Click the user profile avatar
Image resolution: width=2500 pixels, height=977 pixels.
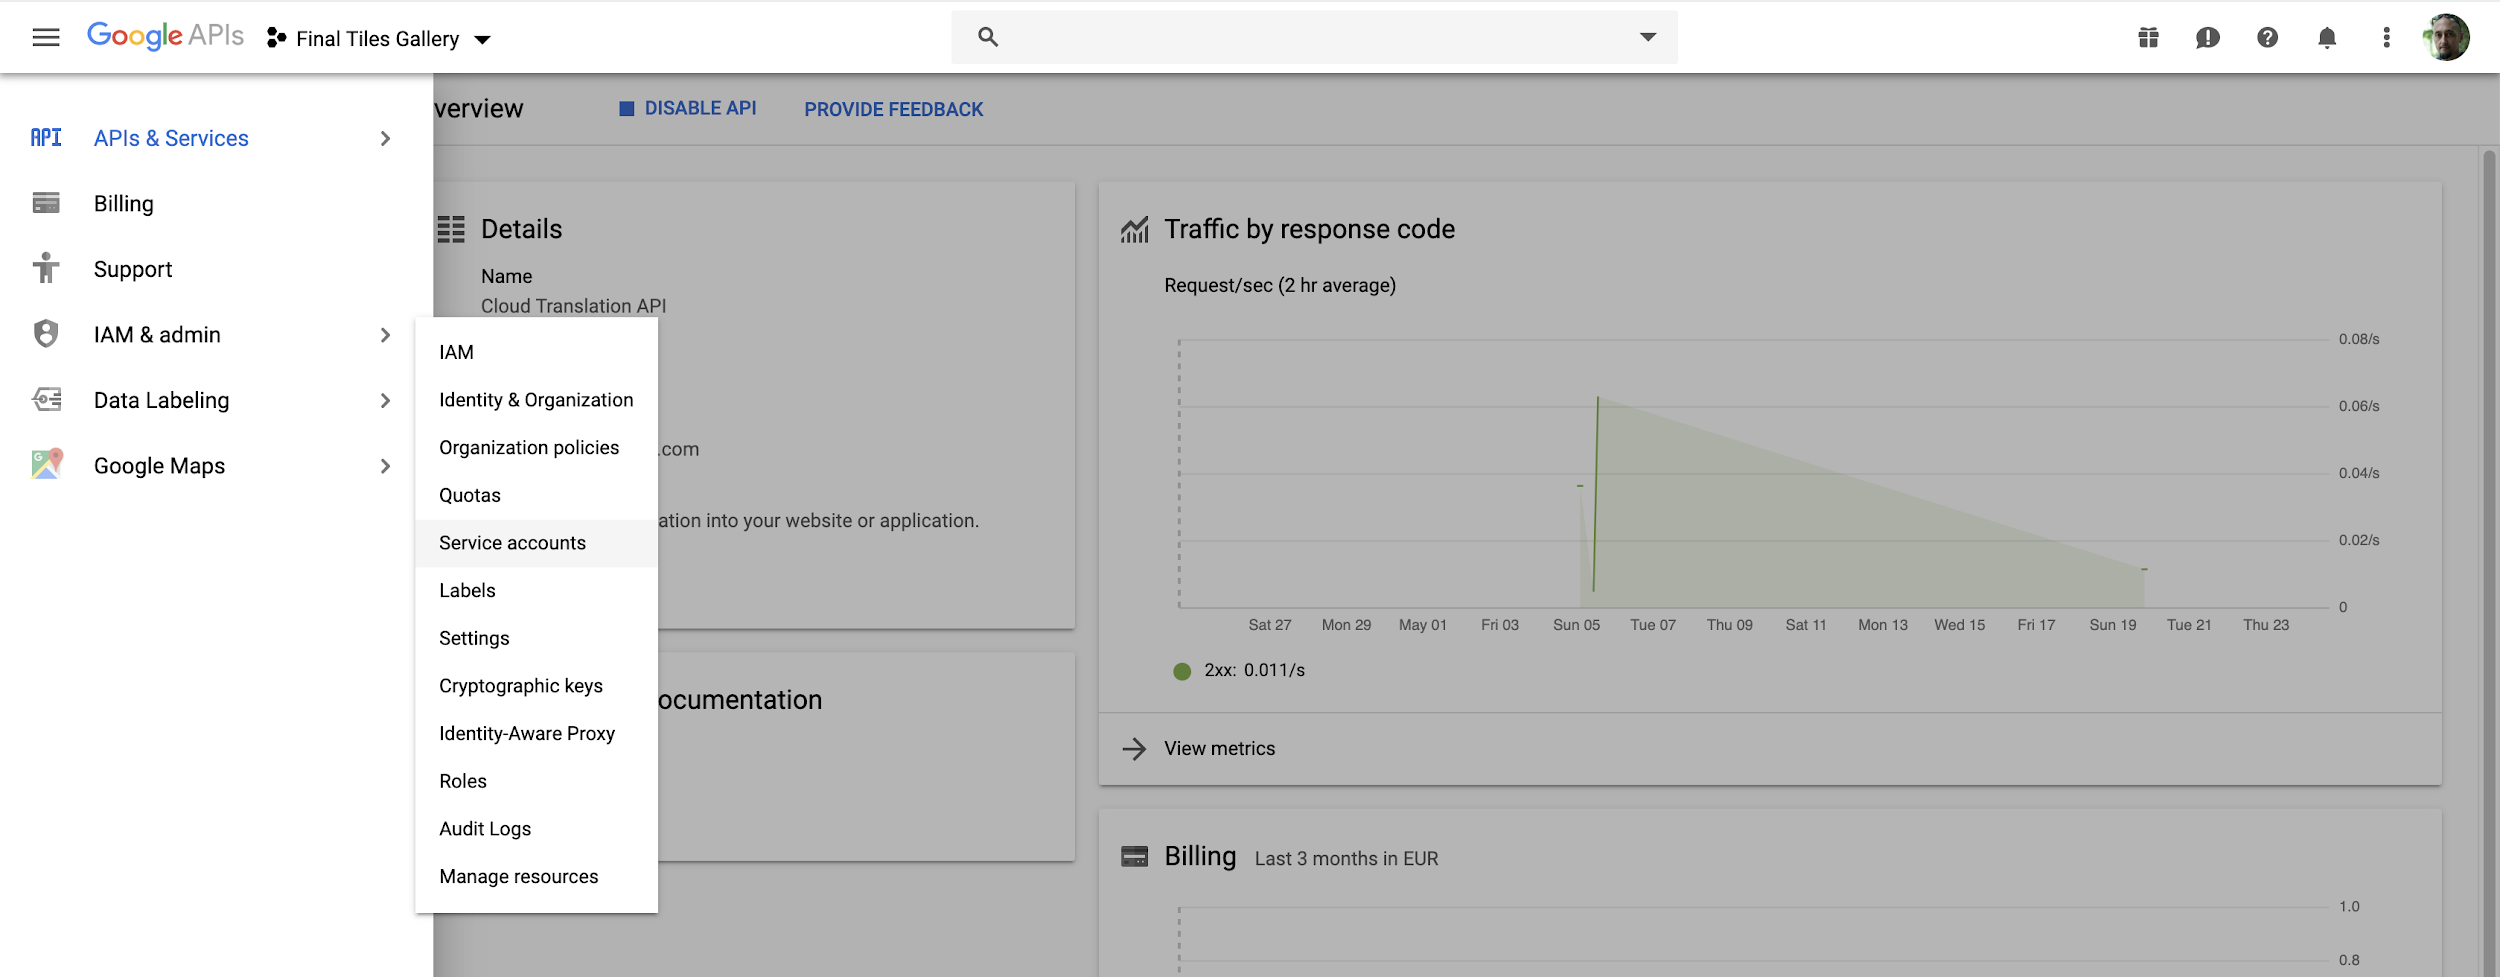(2446, 38)
